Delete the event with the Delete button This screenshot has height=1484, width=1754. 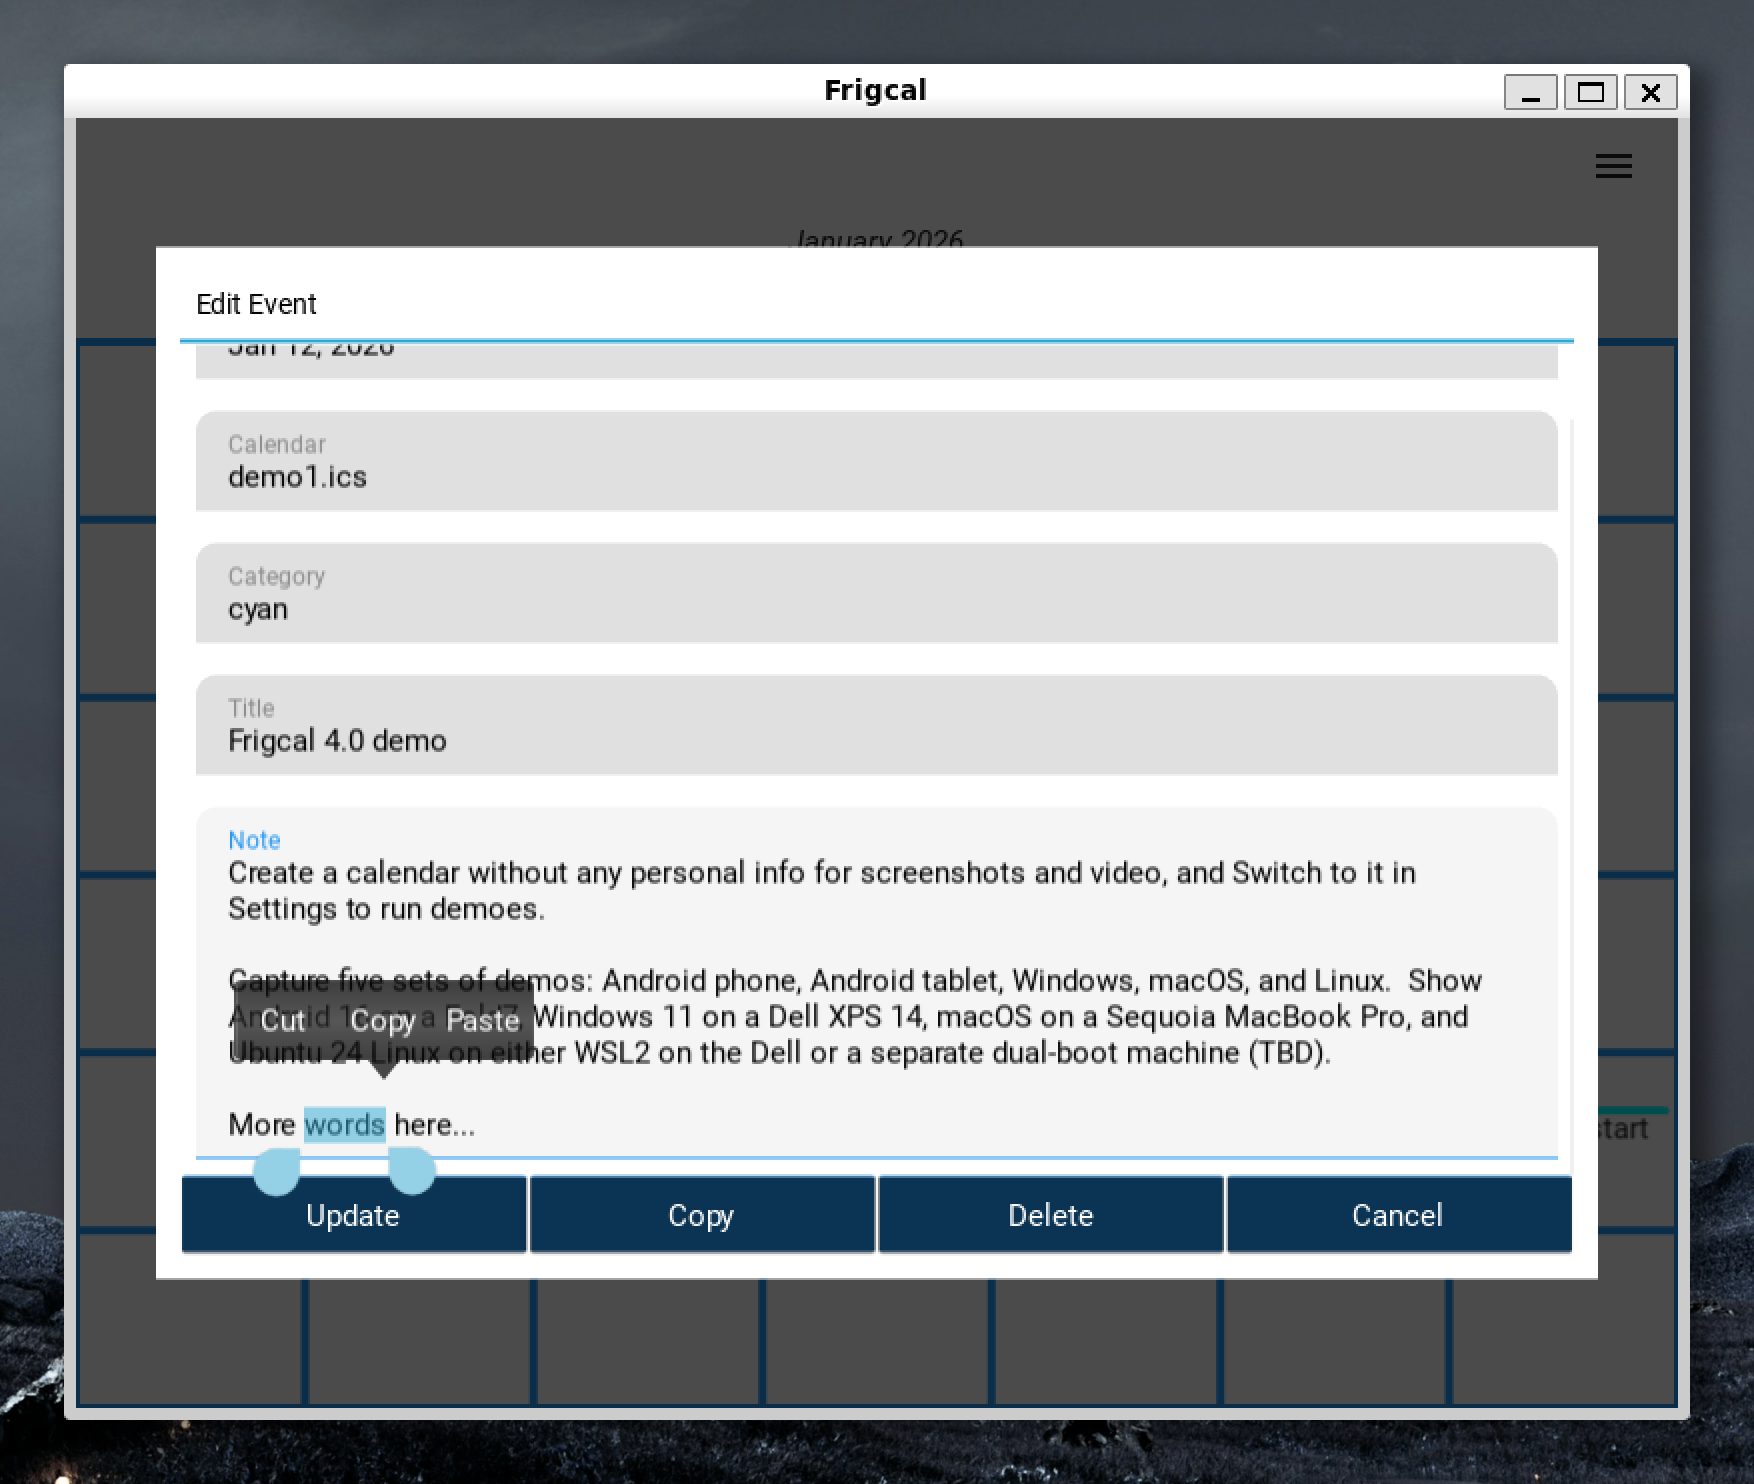1050,1215
